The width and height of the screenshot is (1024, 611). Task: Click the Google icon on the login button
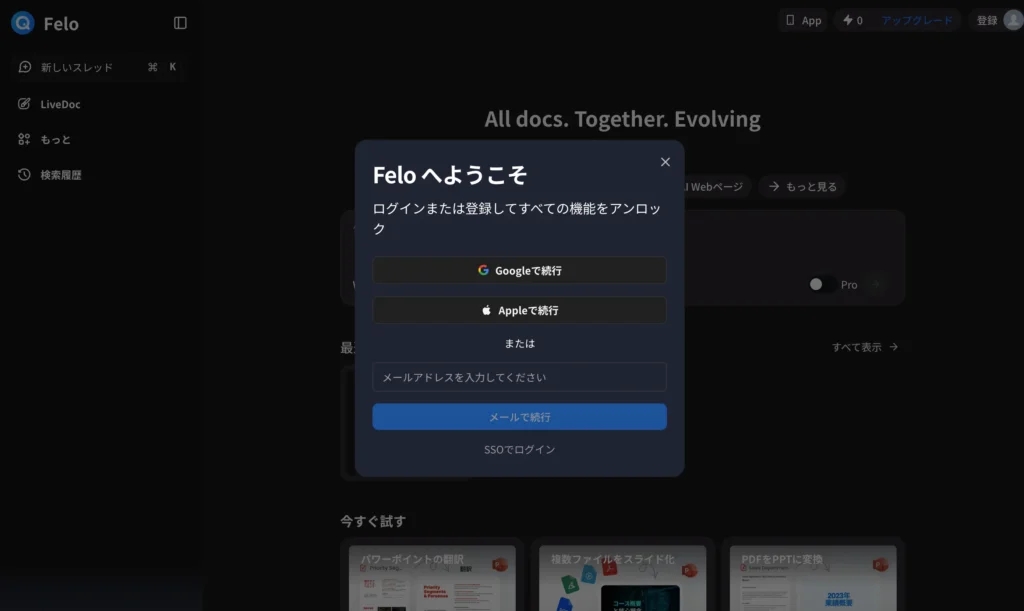point(483,269)
